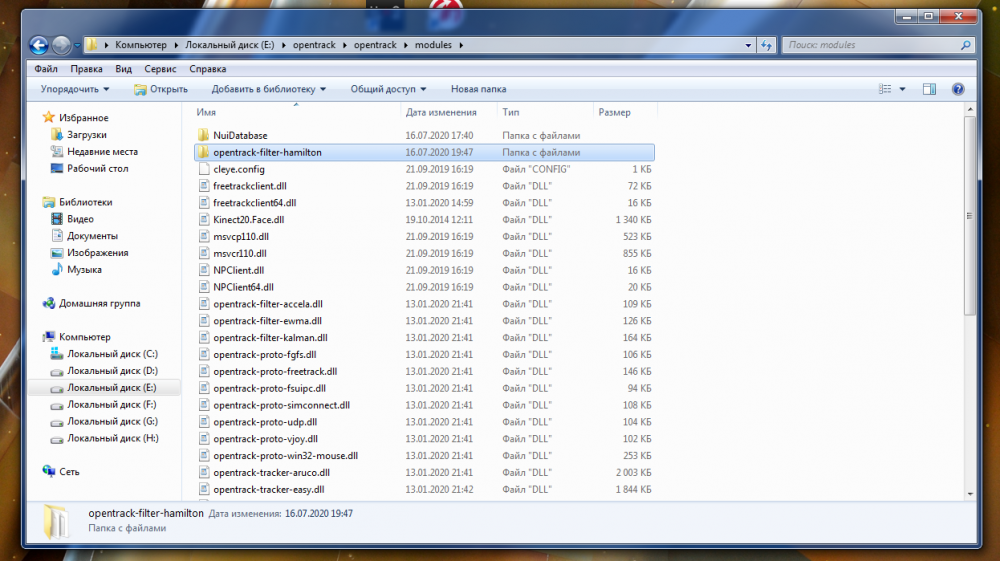
Task: Select Библиотеки in navigation pane
Action: pos(85,202)
